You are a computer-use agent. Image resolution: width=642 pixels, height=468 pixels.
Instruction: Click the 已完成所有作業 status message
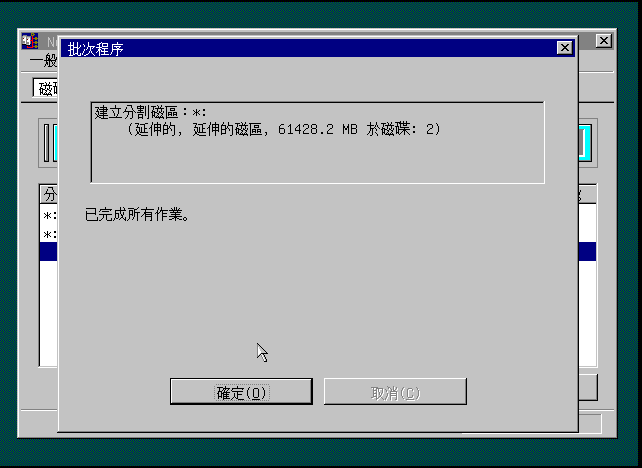137,214
